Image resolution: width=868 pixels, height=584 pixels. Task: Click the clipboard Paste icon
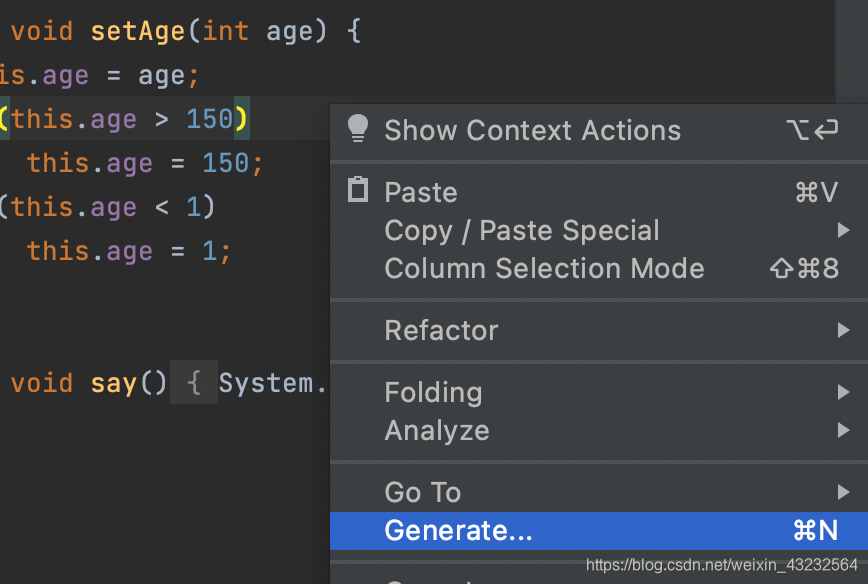(x=357, y=190)
